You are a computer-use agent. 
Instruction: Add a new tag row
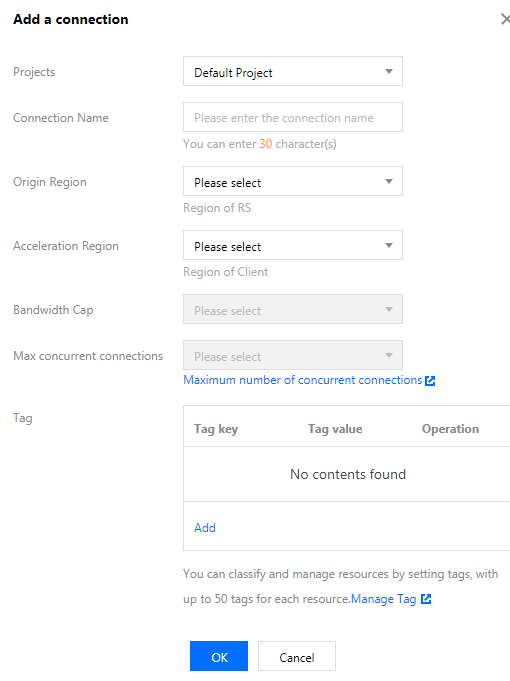205,528
